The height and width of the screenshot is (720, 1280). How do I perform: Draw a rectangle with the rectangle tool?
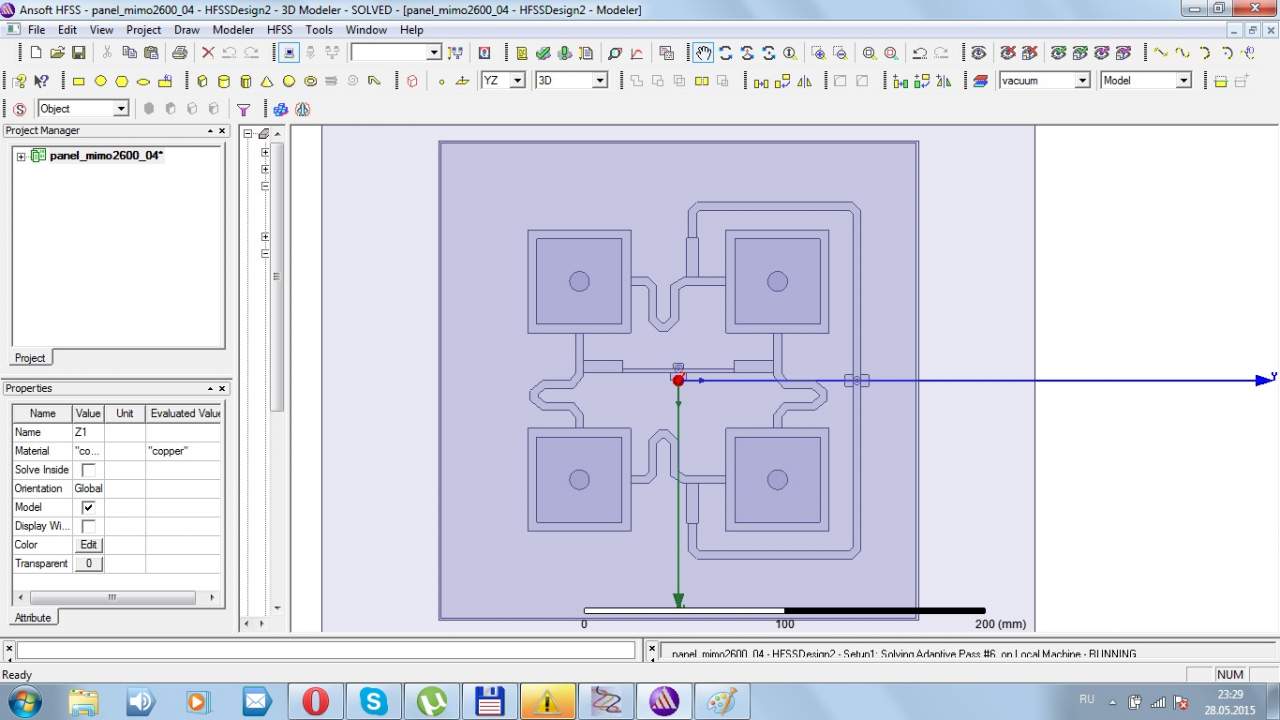pos(79,81)
